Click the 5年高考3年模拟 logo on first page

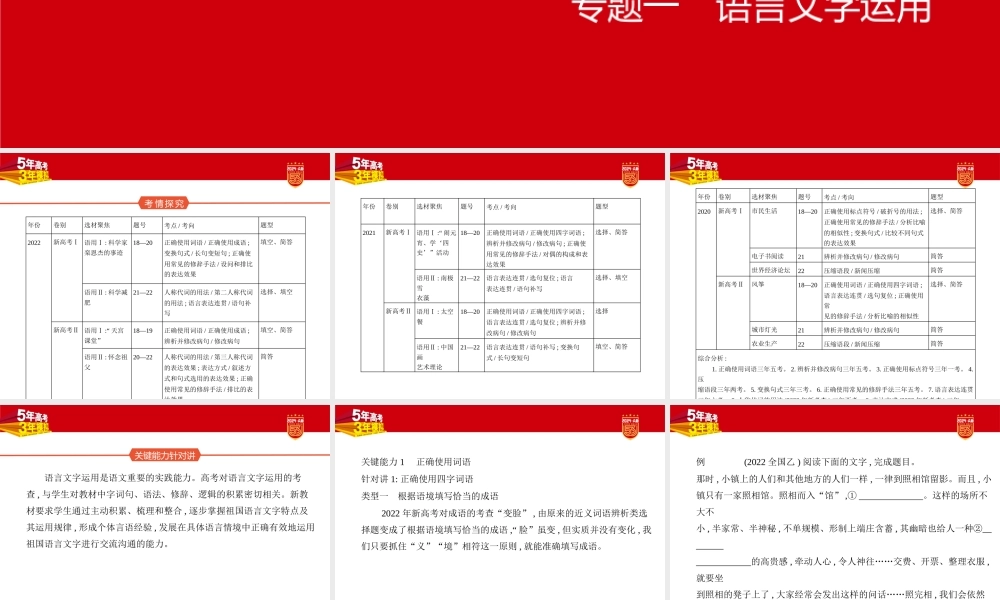pyautogui.click(x=30, y=170)
